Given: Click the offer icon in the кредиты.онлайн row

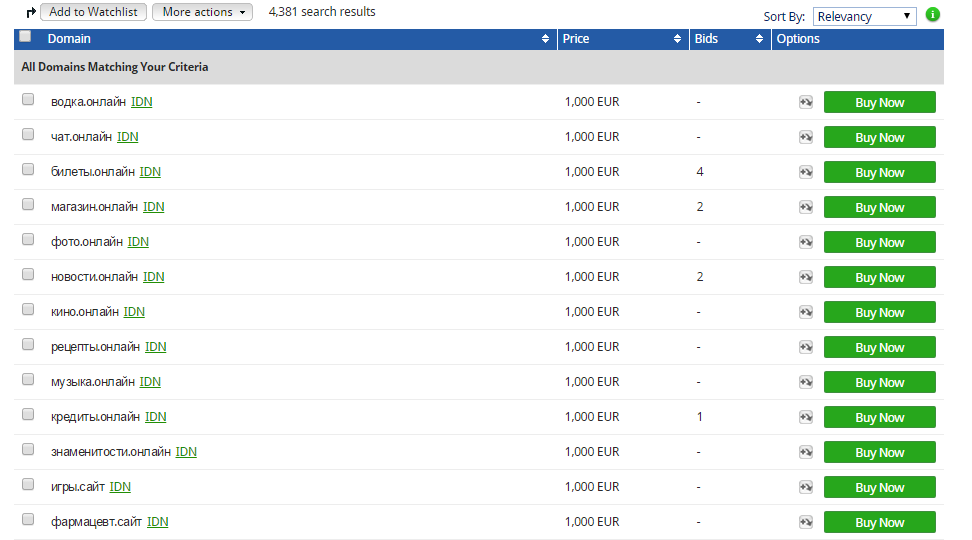Looking at the screenshot, I should (805, 417).
